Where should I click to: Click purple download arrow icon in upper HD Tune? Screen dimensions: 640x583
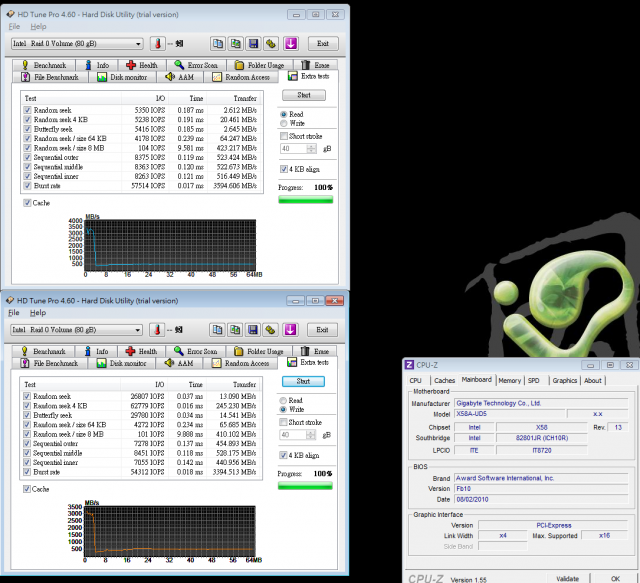291,44
